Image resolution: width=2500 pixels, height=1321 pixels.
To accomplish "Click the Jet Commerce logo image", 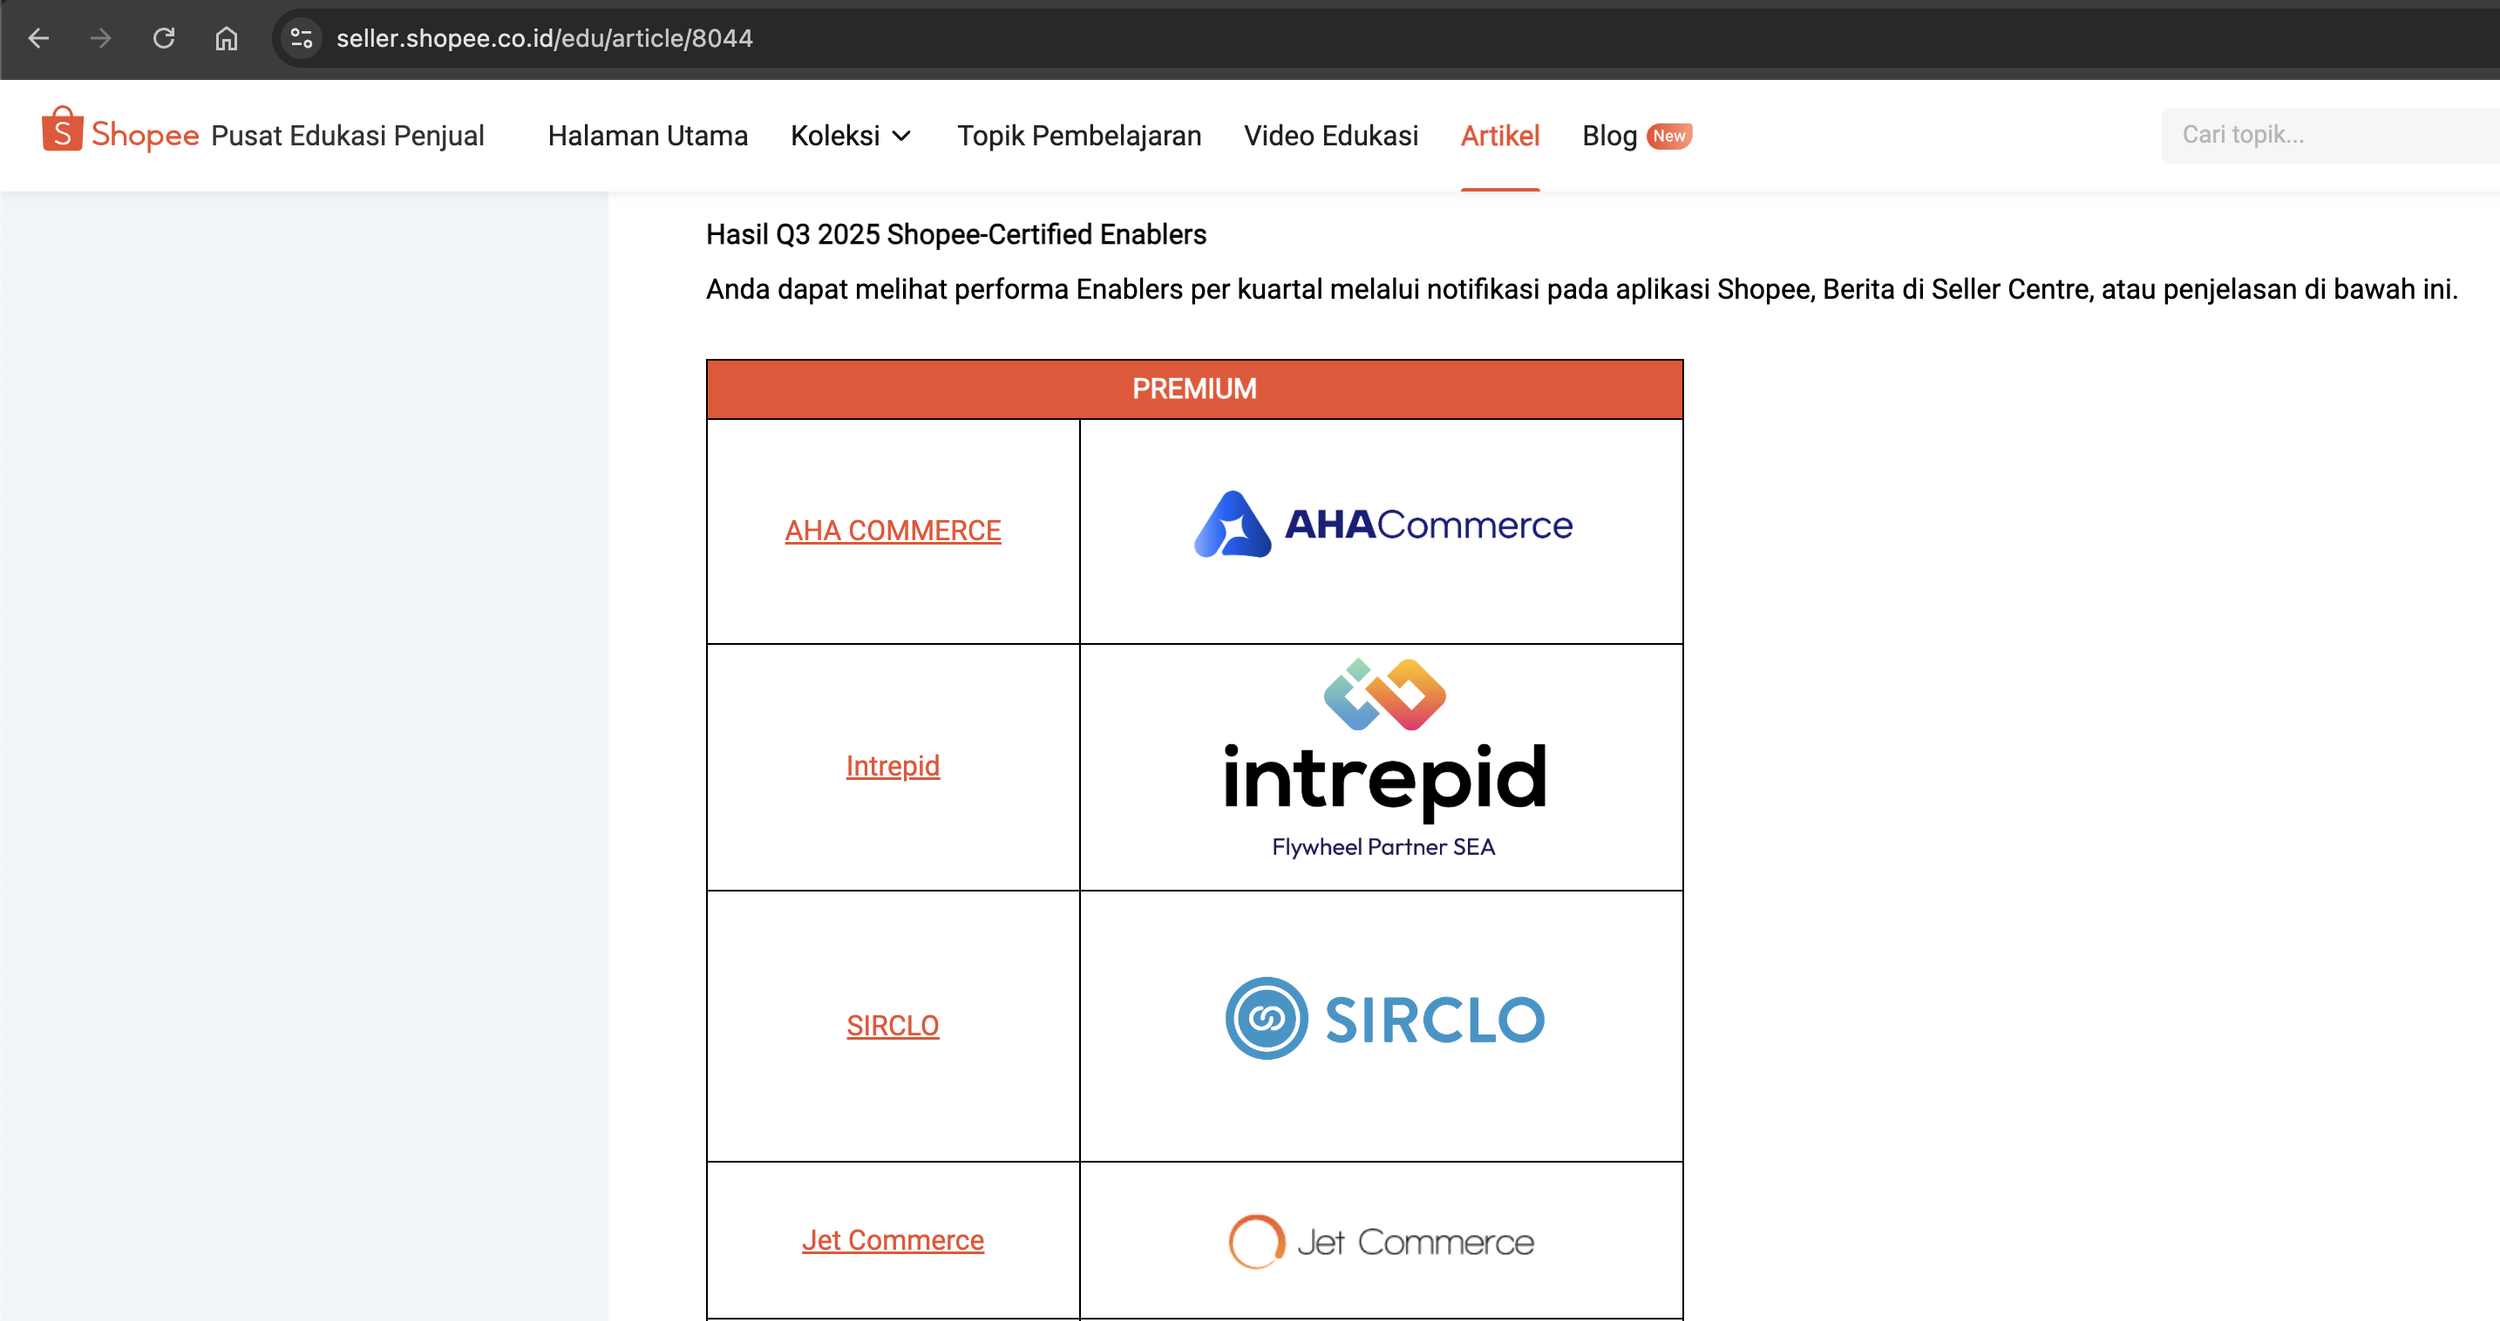I will tap(1381, 1241).
